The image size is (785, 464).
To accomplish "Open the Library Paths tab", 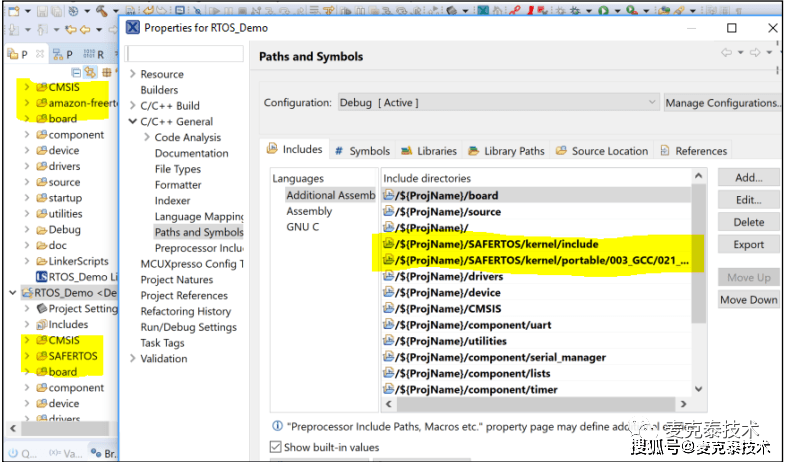I will point(506,151).
